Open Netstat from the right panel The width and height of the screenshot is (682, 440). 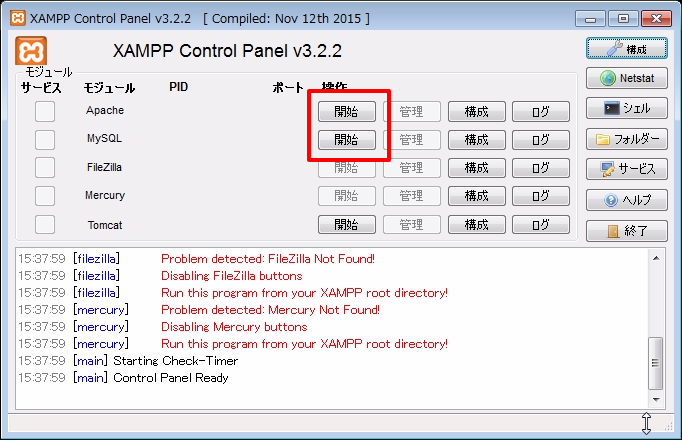coord(626,78)
